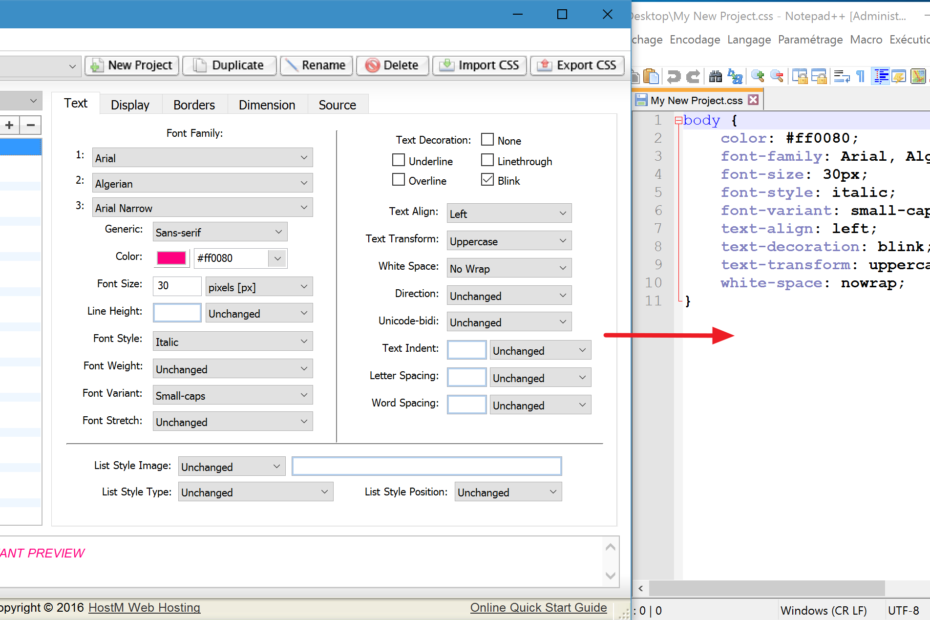Open the Online Quick Start Guide link
The width and height of the screenshot is (930, 620).
pos(538,607)
